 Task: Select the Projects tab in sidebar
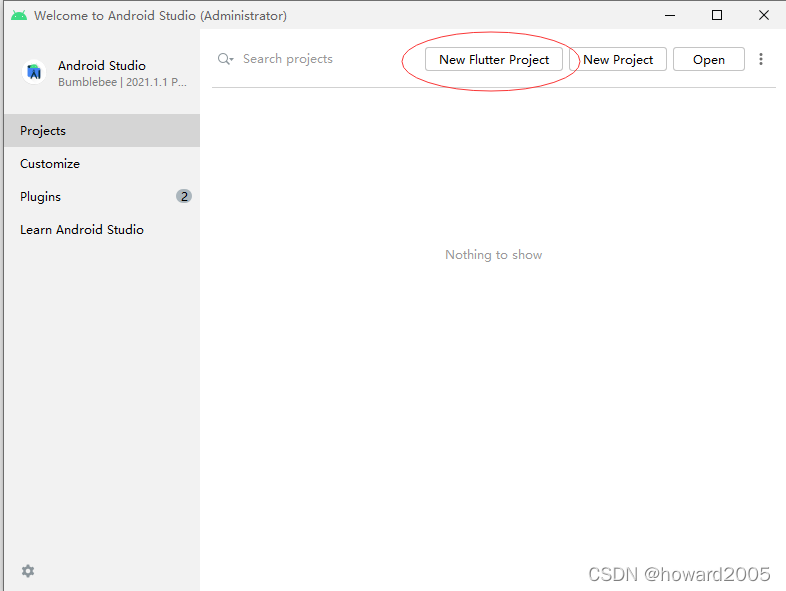click(102, 130)
